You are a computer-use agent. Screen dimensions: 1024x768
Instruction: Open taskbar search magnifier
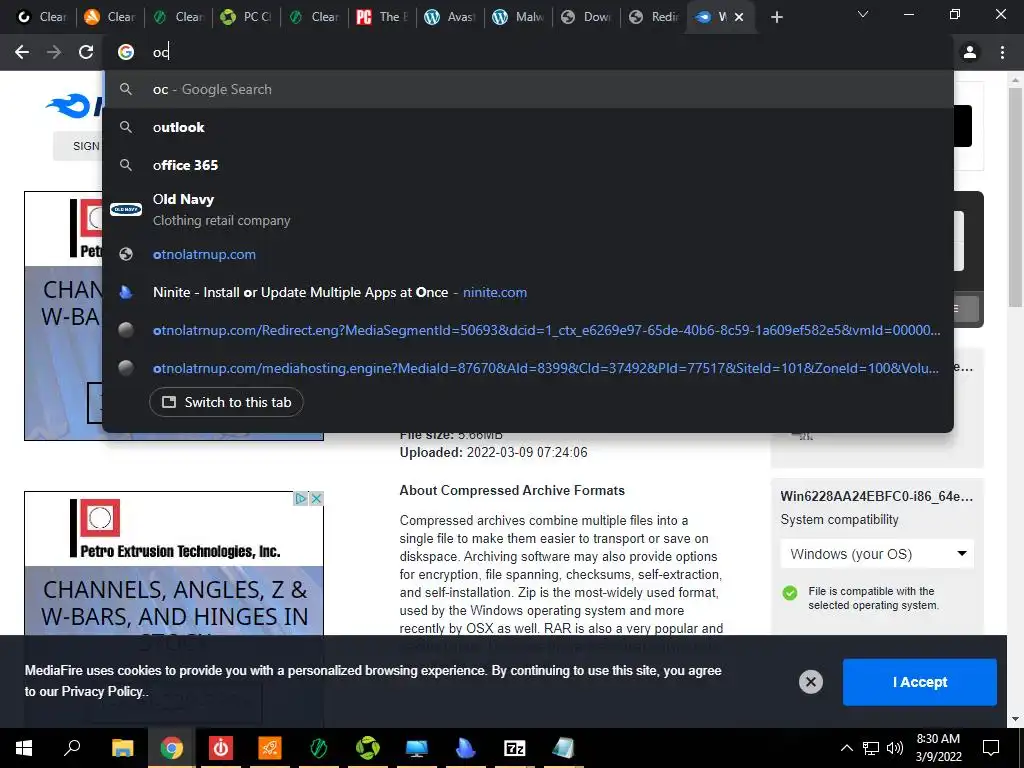pyautogui.click(x=72, y=748)
